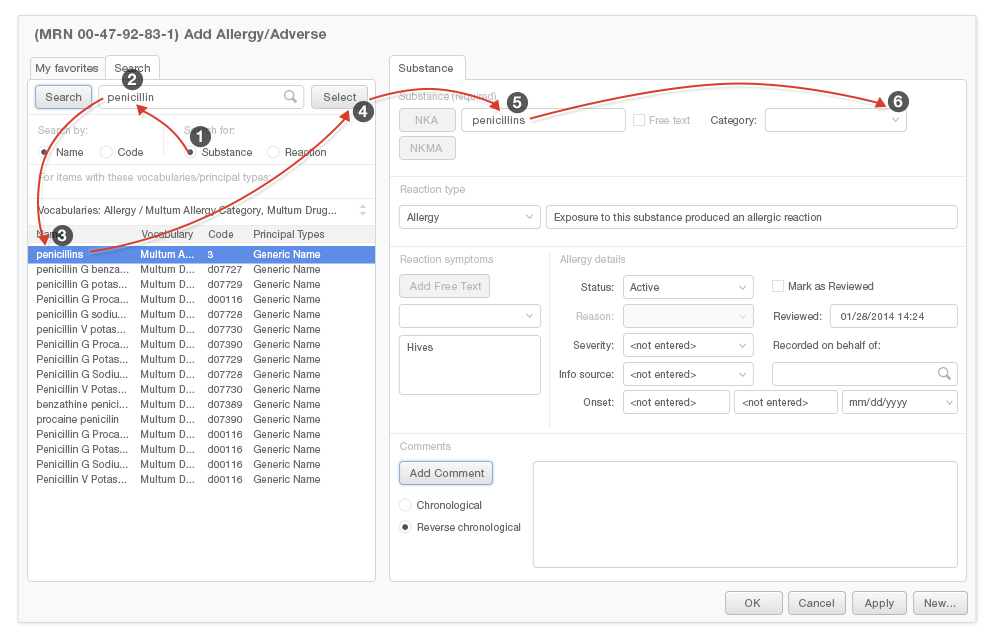Click the OK button

pos(752,603)
